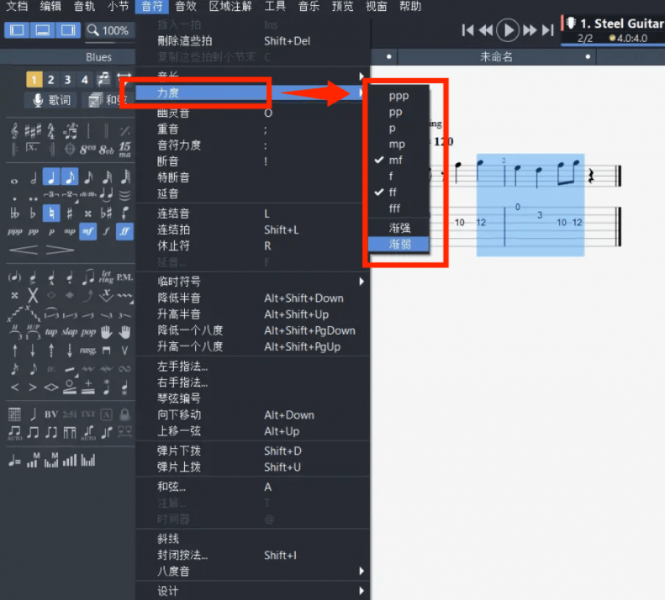Toggle the mf dynamic in the submenu
This screenshot has width=665, height=600.
click(x=396, y=160)
